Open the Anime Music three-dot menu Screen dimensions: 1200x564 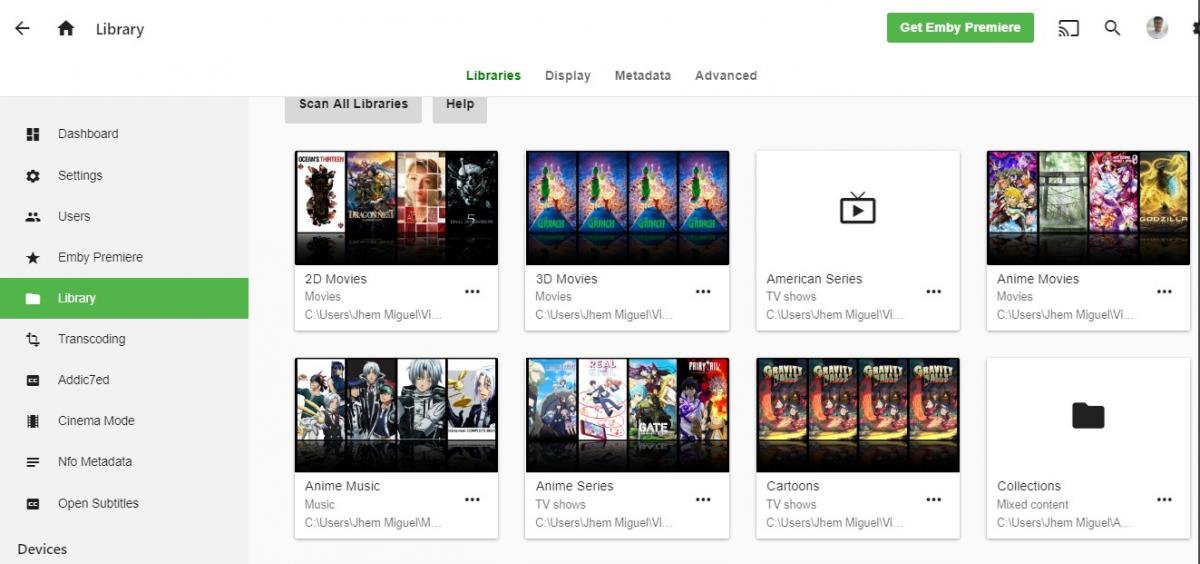[472, 499]
